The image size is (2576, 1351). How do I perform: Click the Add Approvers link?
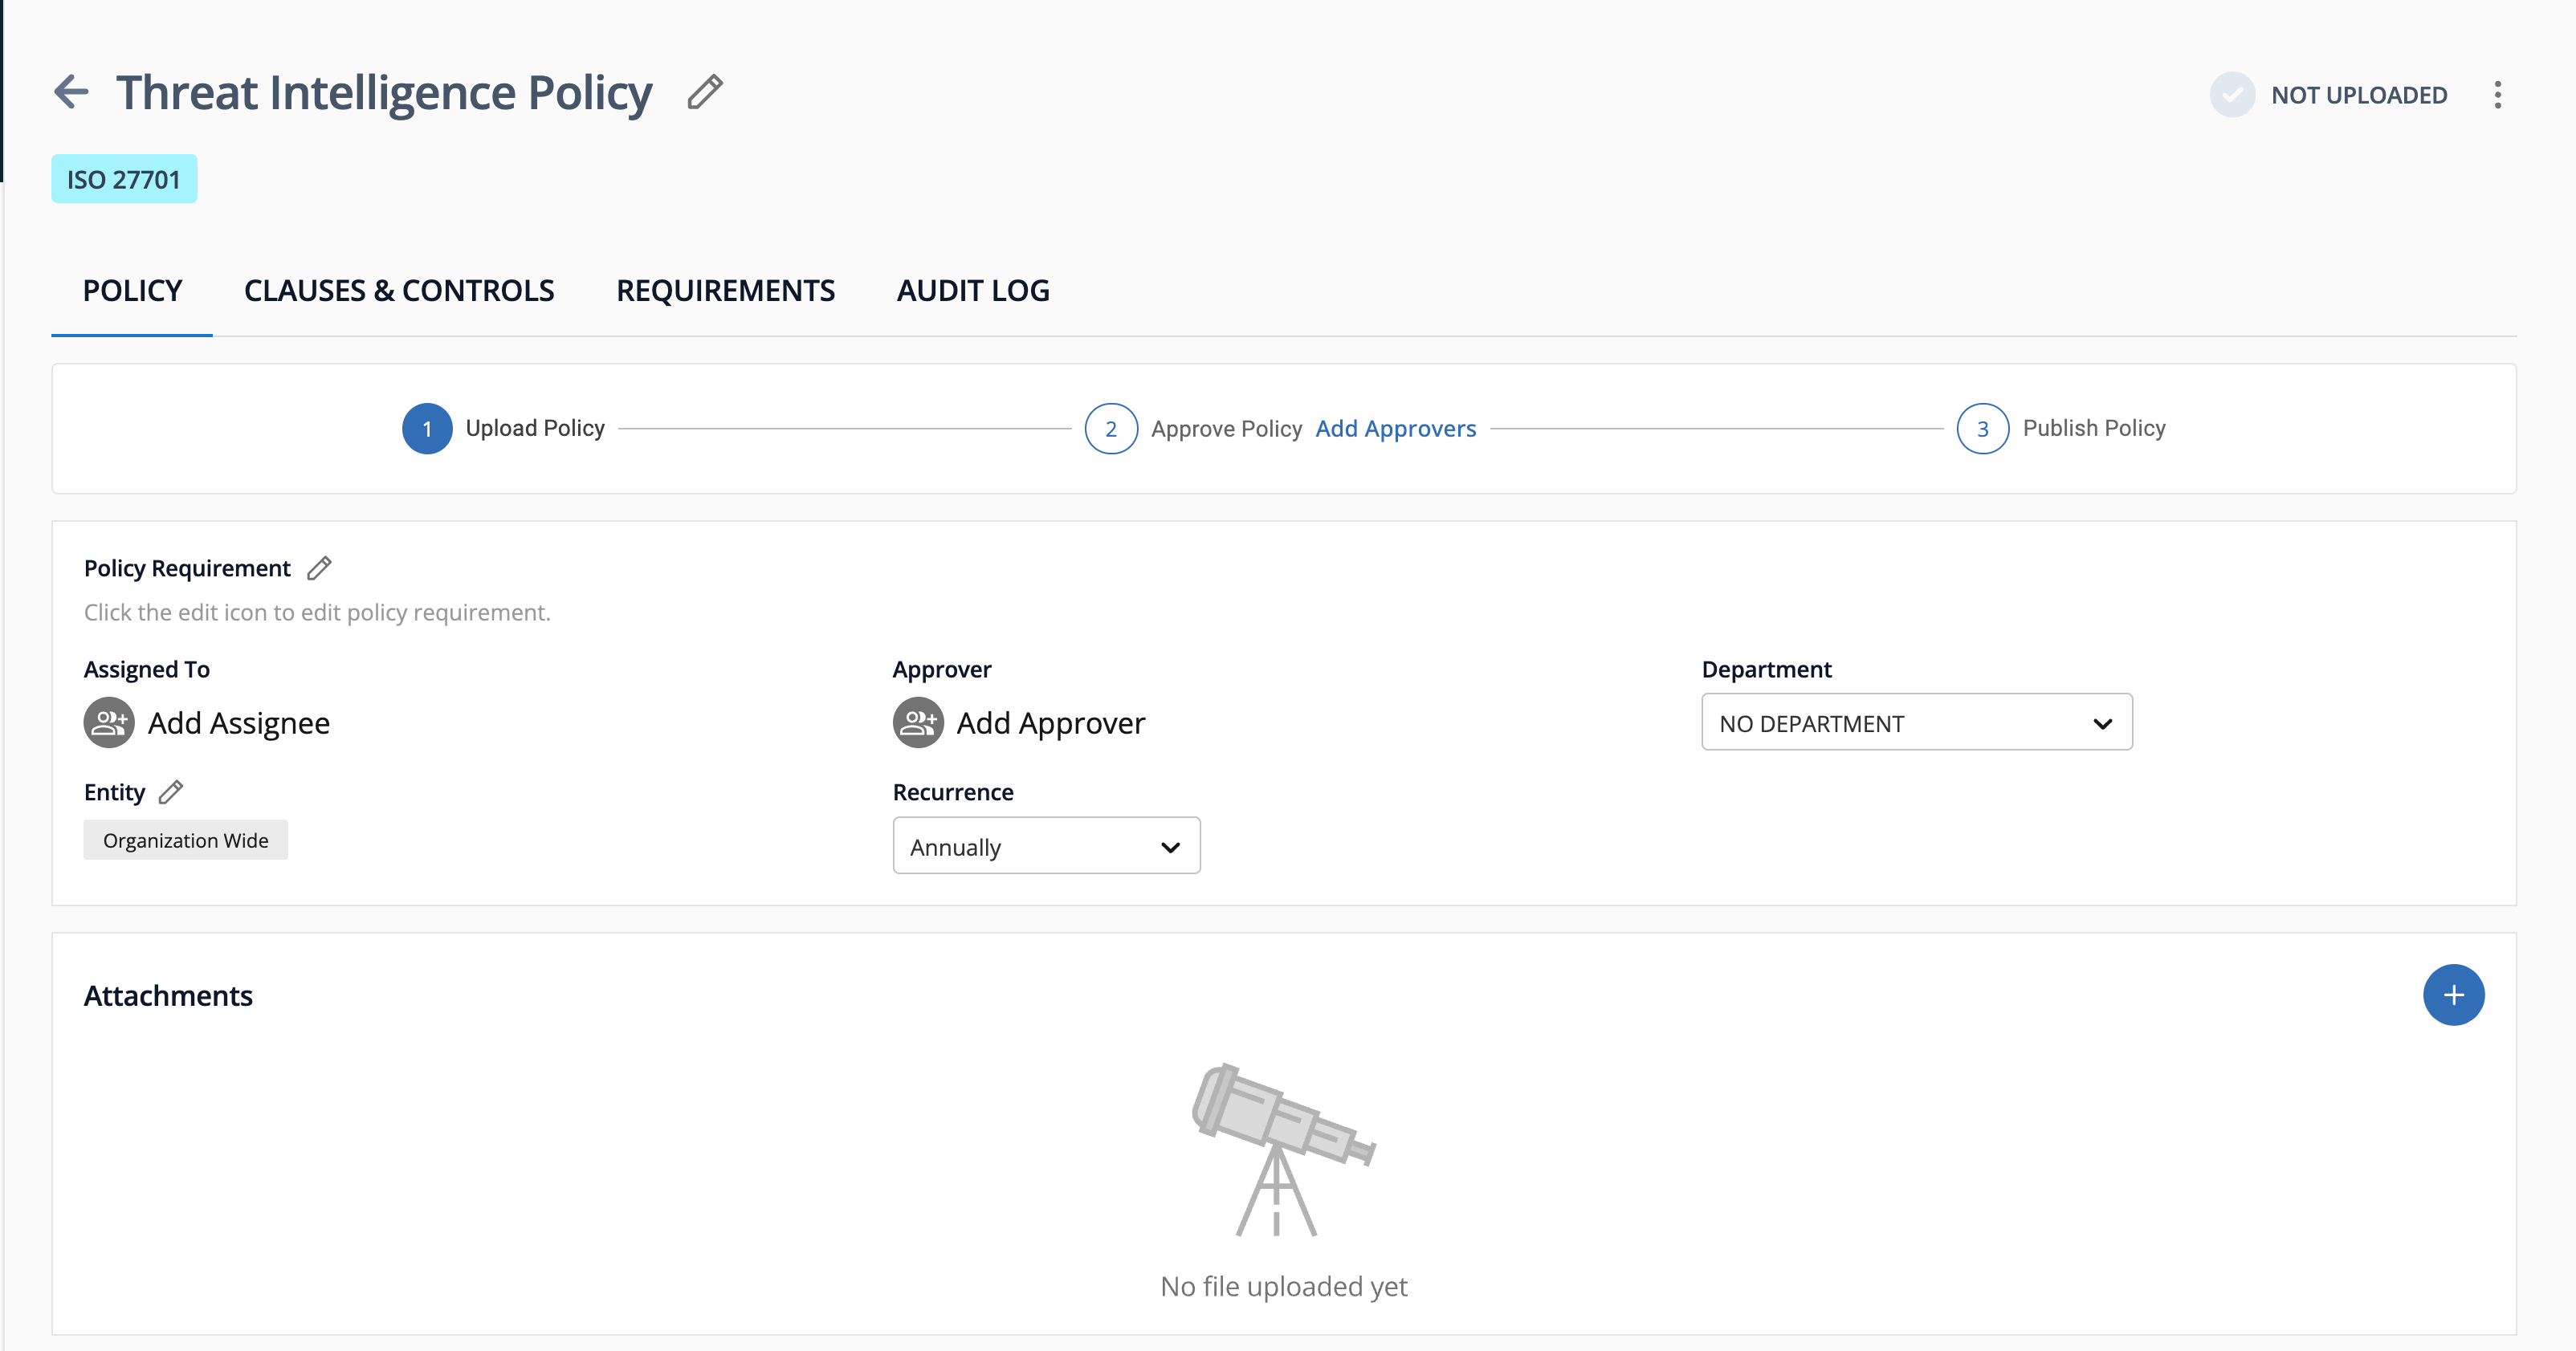pos(1395,429)
